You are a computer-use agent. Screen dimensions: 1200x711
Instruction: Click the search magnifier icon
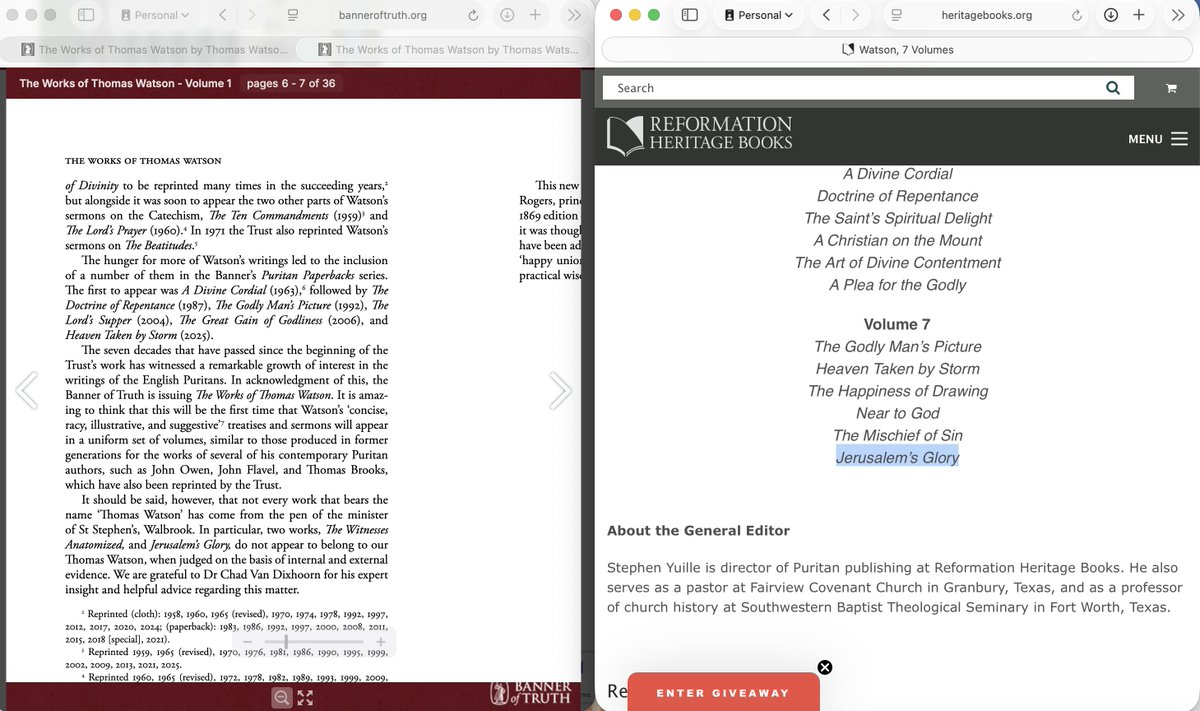pyautogui.click(x=1113, y=88)
